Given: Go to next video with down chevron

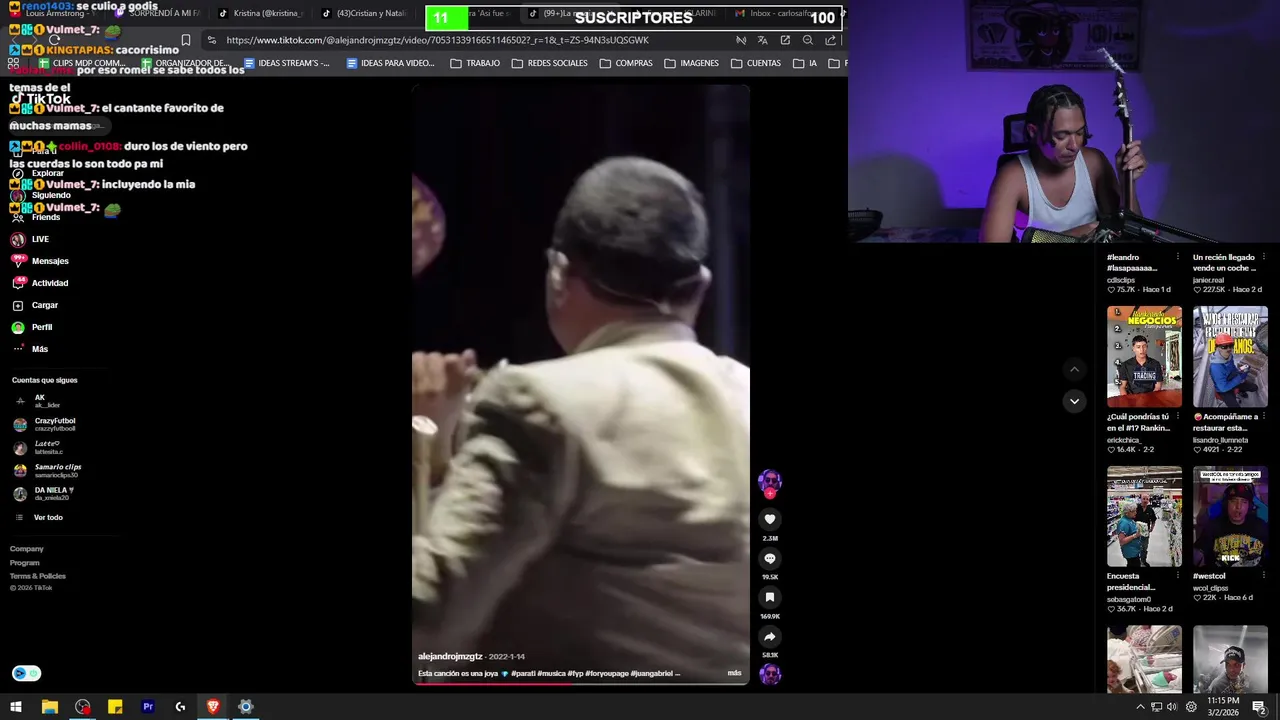Looking at the screenshot, I should pyautogui.click(x=1074, y=401).
